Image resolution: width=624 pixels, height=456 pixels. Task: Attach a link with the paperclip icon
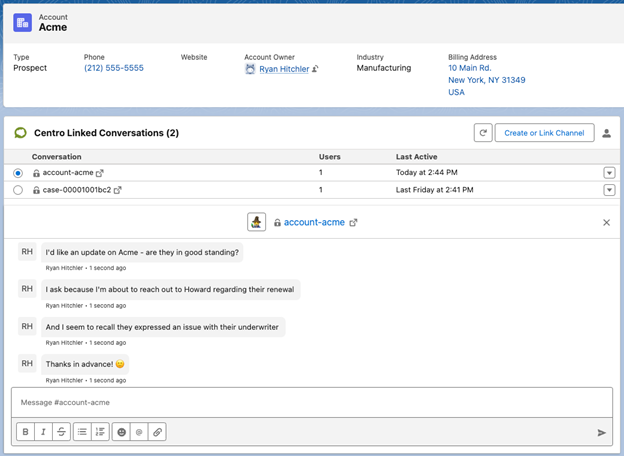[157, 432]
